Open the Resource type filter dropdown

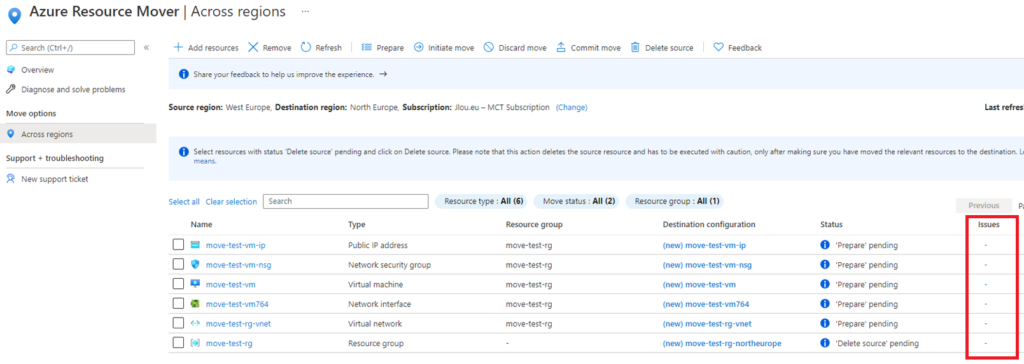click(x=484, y=201)
